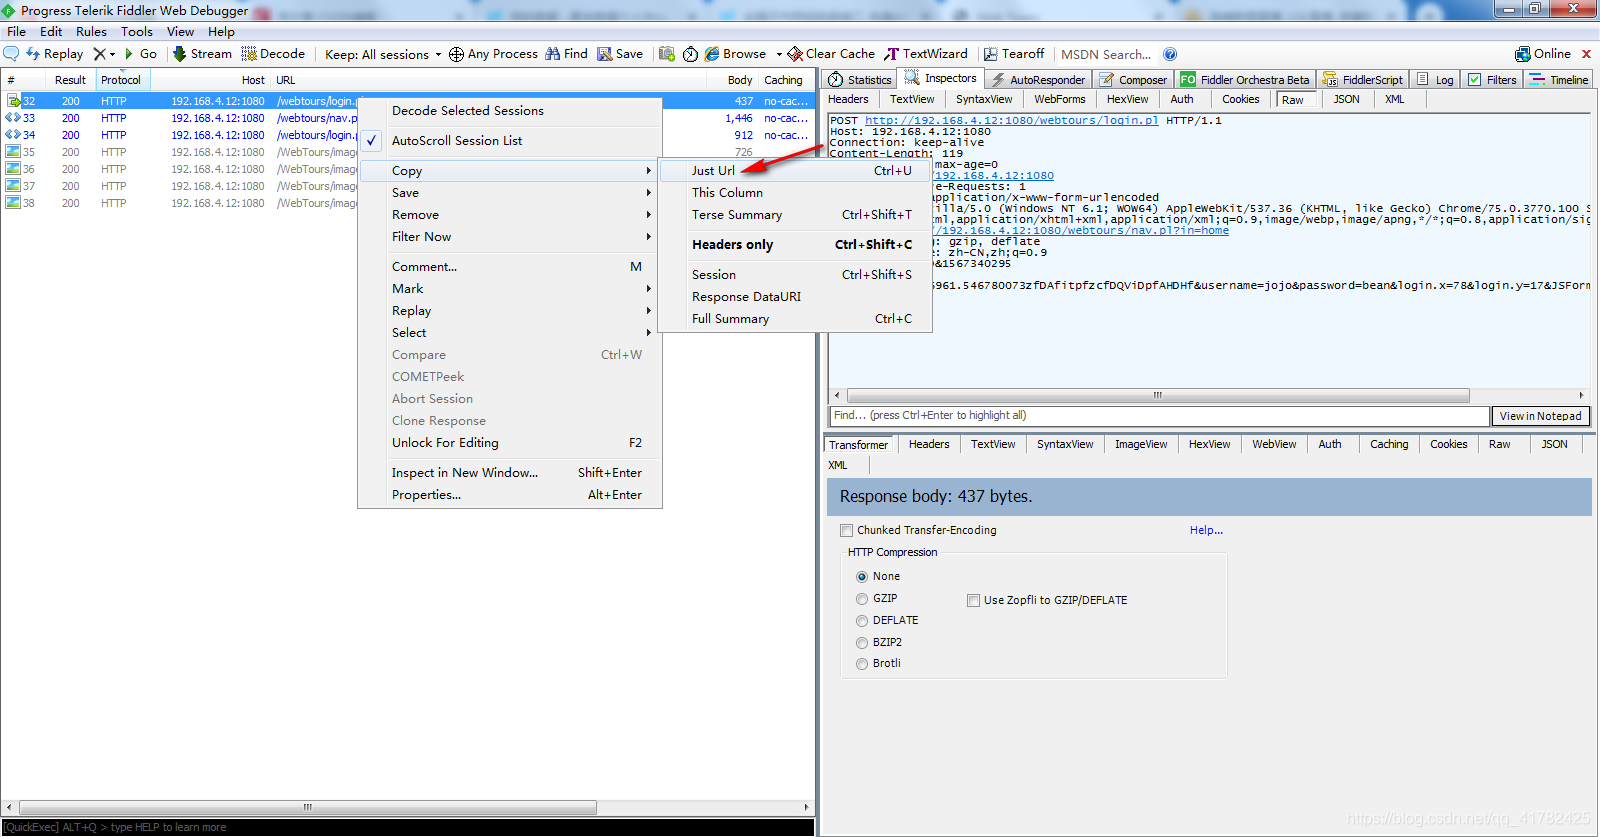Toggle the Stream mode icon
Viewport: 1600px width, 837px height.
coord(180,54)
